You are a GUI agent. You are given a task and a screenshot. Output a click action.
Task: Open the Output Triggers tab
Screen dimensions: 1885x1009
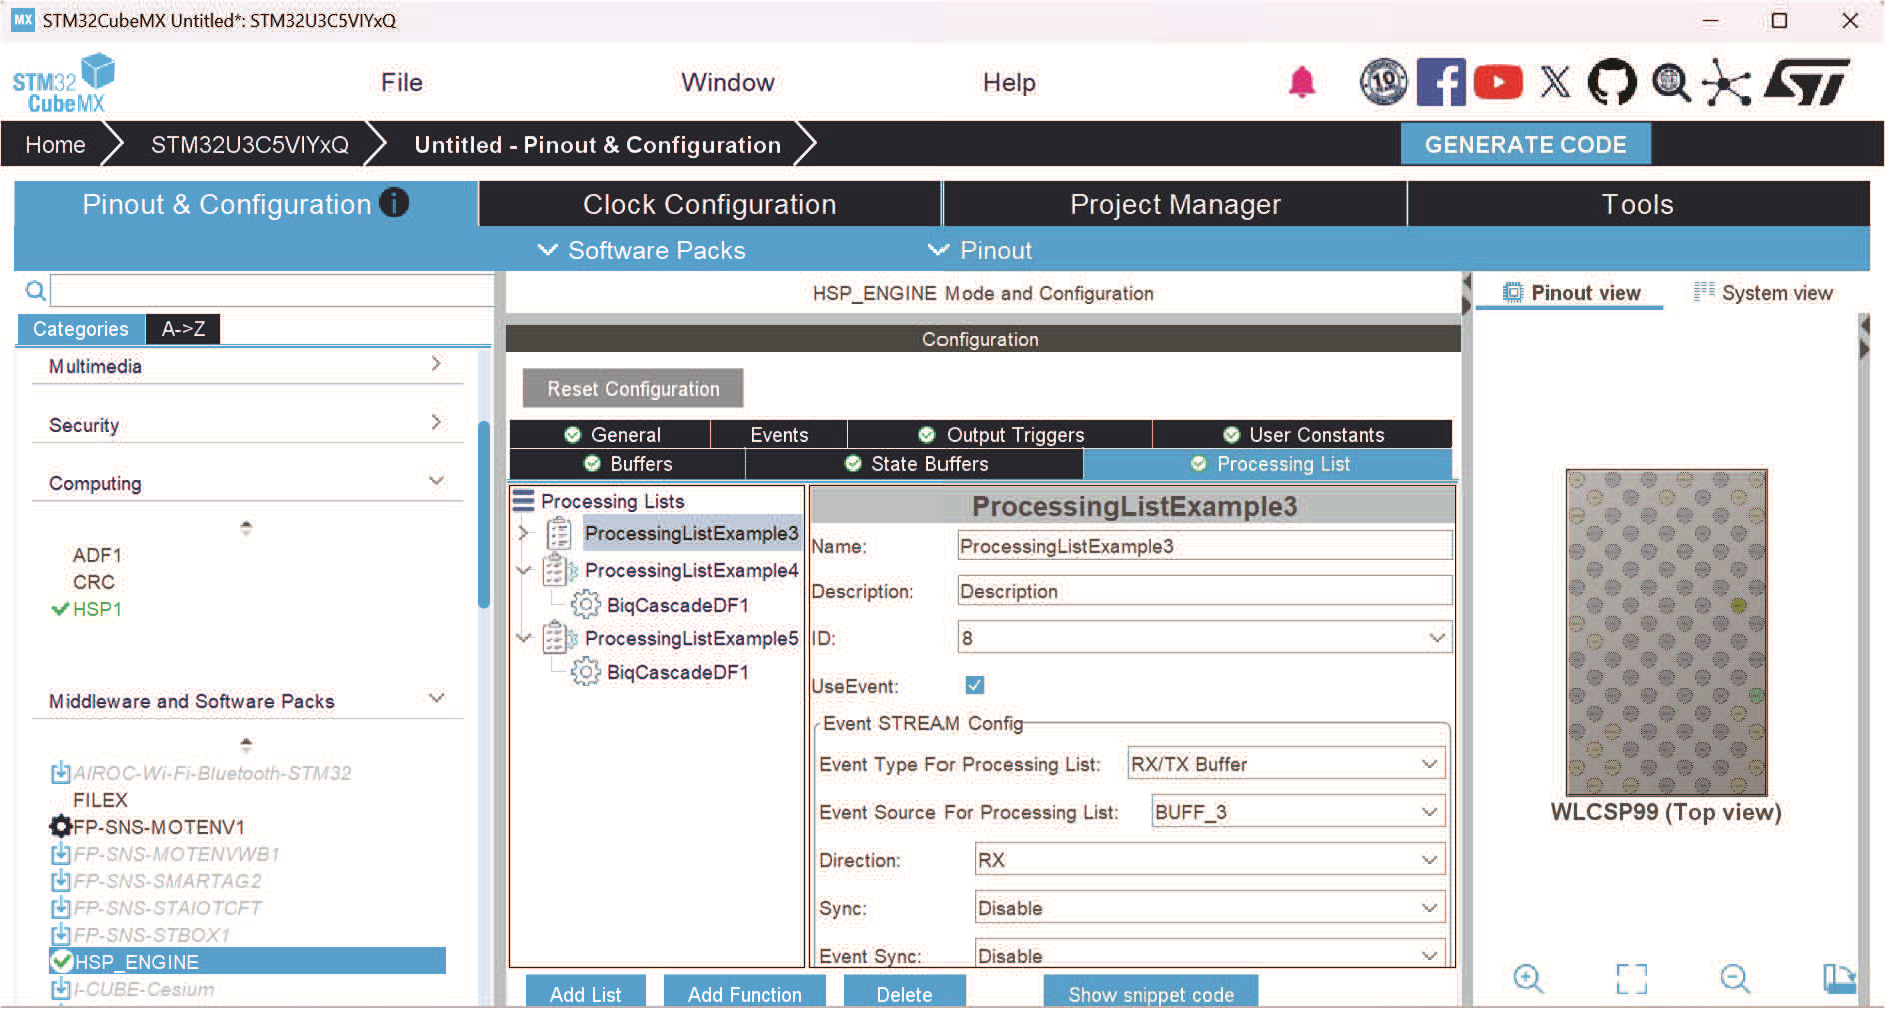coord(1000,434)
